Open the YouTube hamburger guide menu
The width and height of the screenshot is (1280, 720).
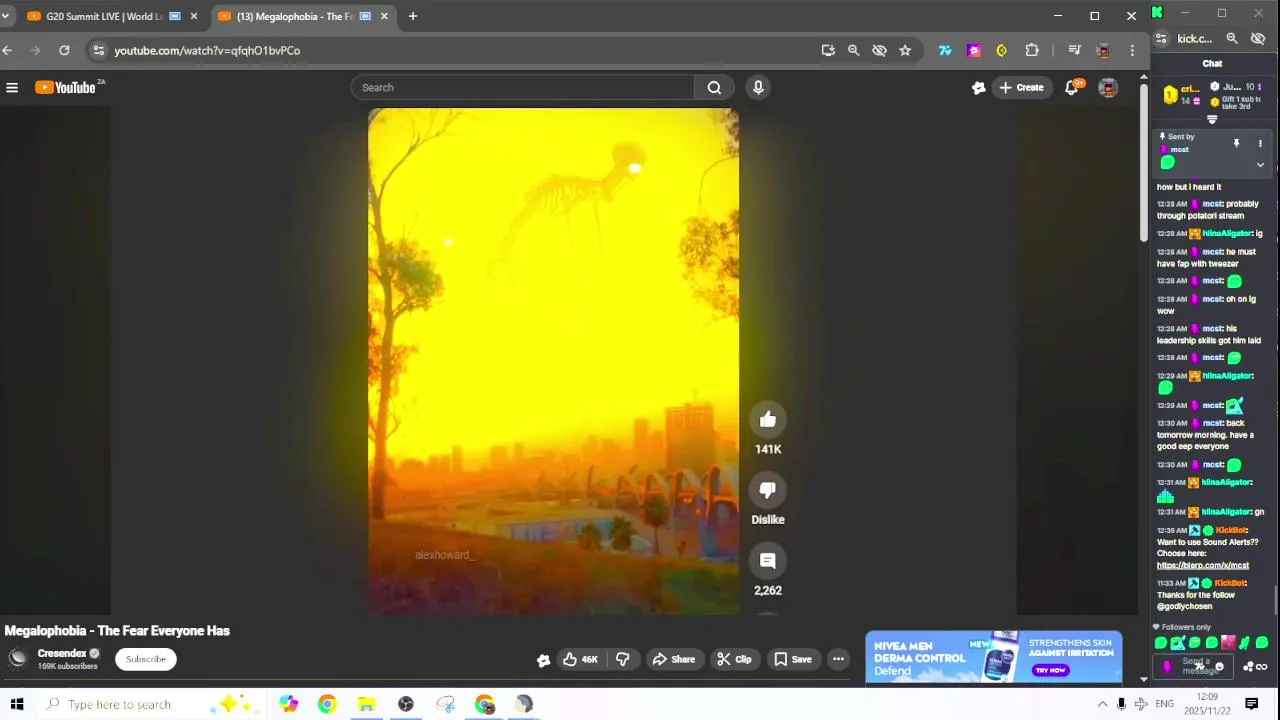12,88
